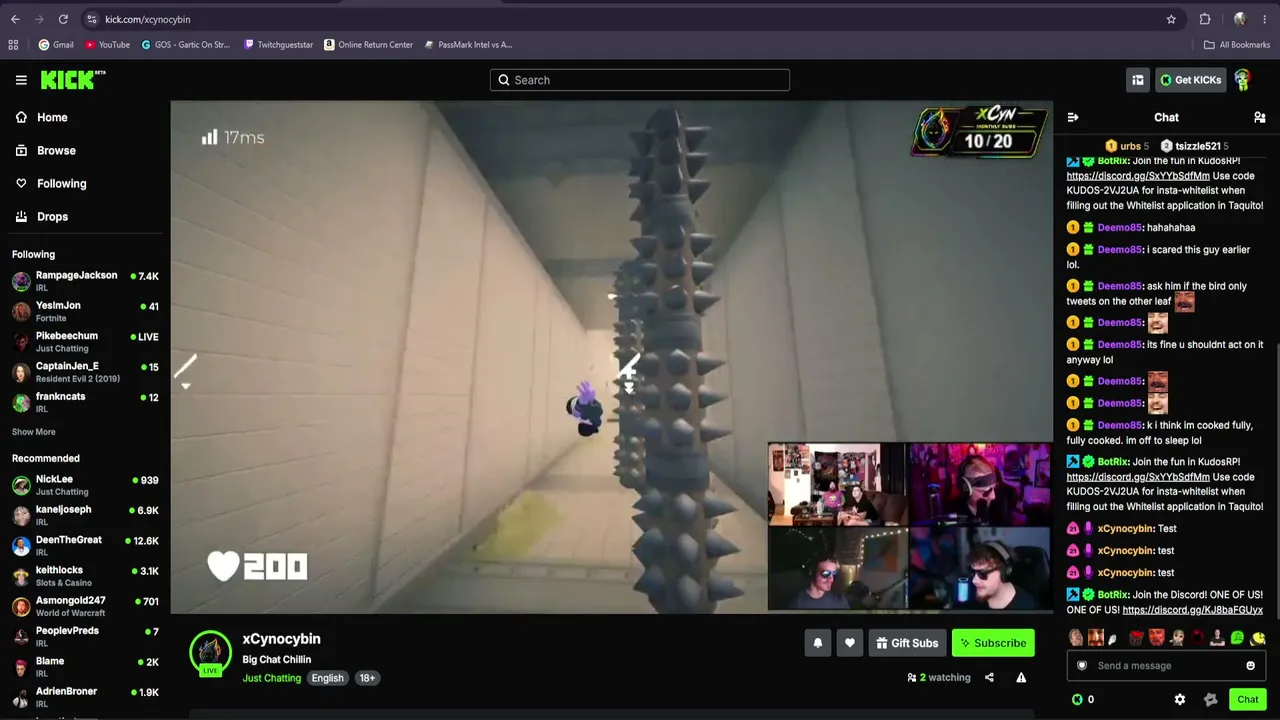The width and height of the screenshot is (1280, 720).
Task: Open the Kick inbox icon beside Get KICKs
Action: click(1138, 80)
